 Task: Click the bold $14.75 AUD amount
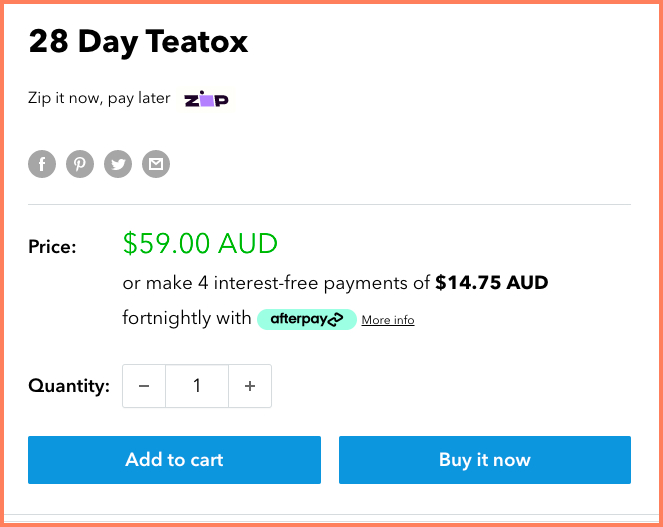point(492,283)
